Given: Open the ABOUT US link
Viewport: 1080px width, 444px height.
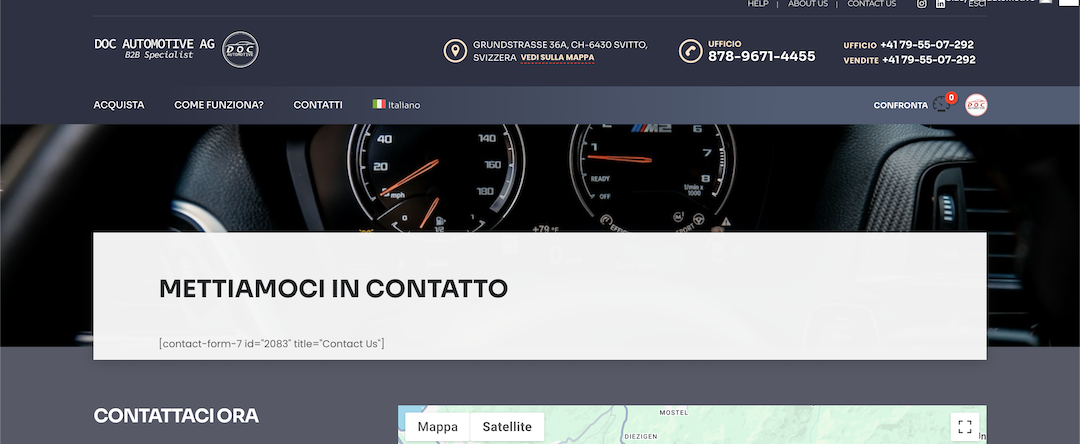Looking at the screenshot, I should pos(808,4).
